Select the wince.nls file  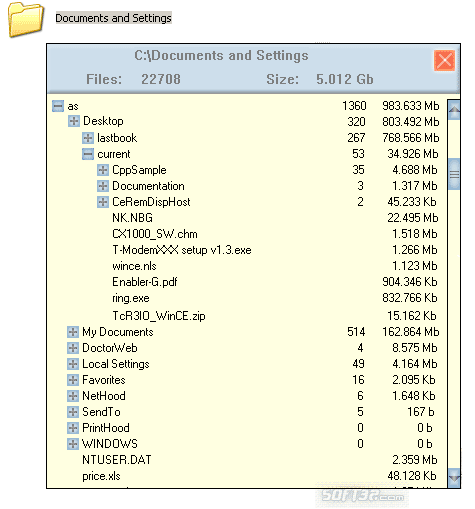coord(134,266)
